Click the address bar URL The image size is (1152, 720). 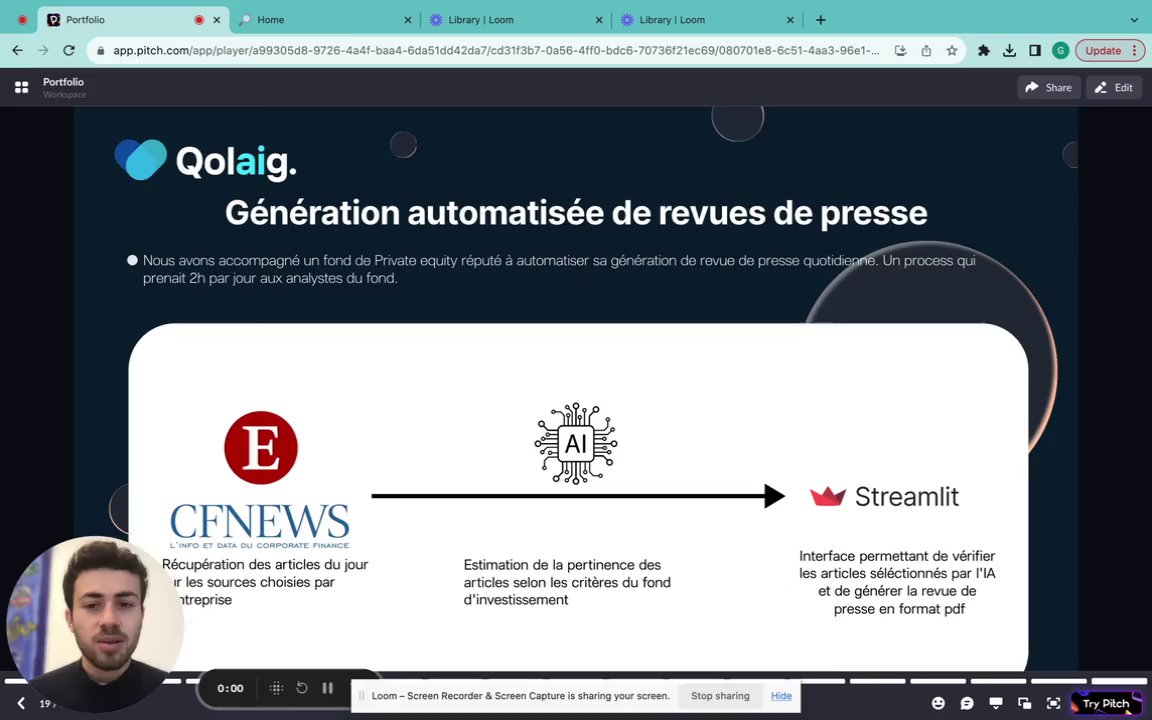click(496, 51)
